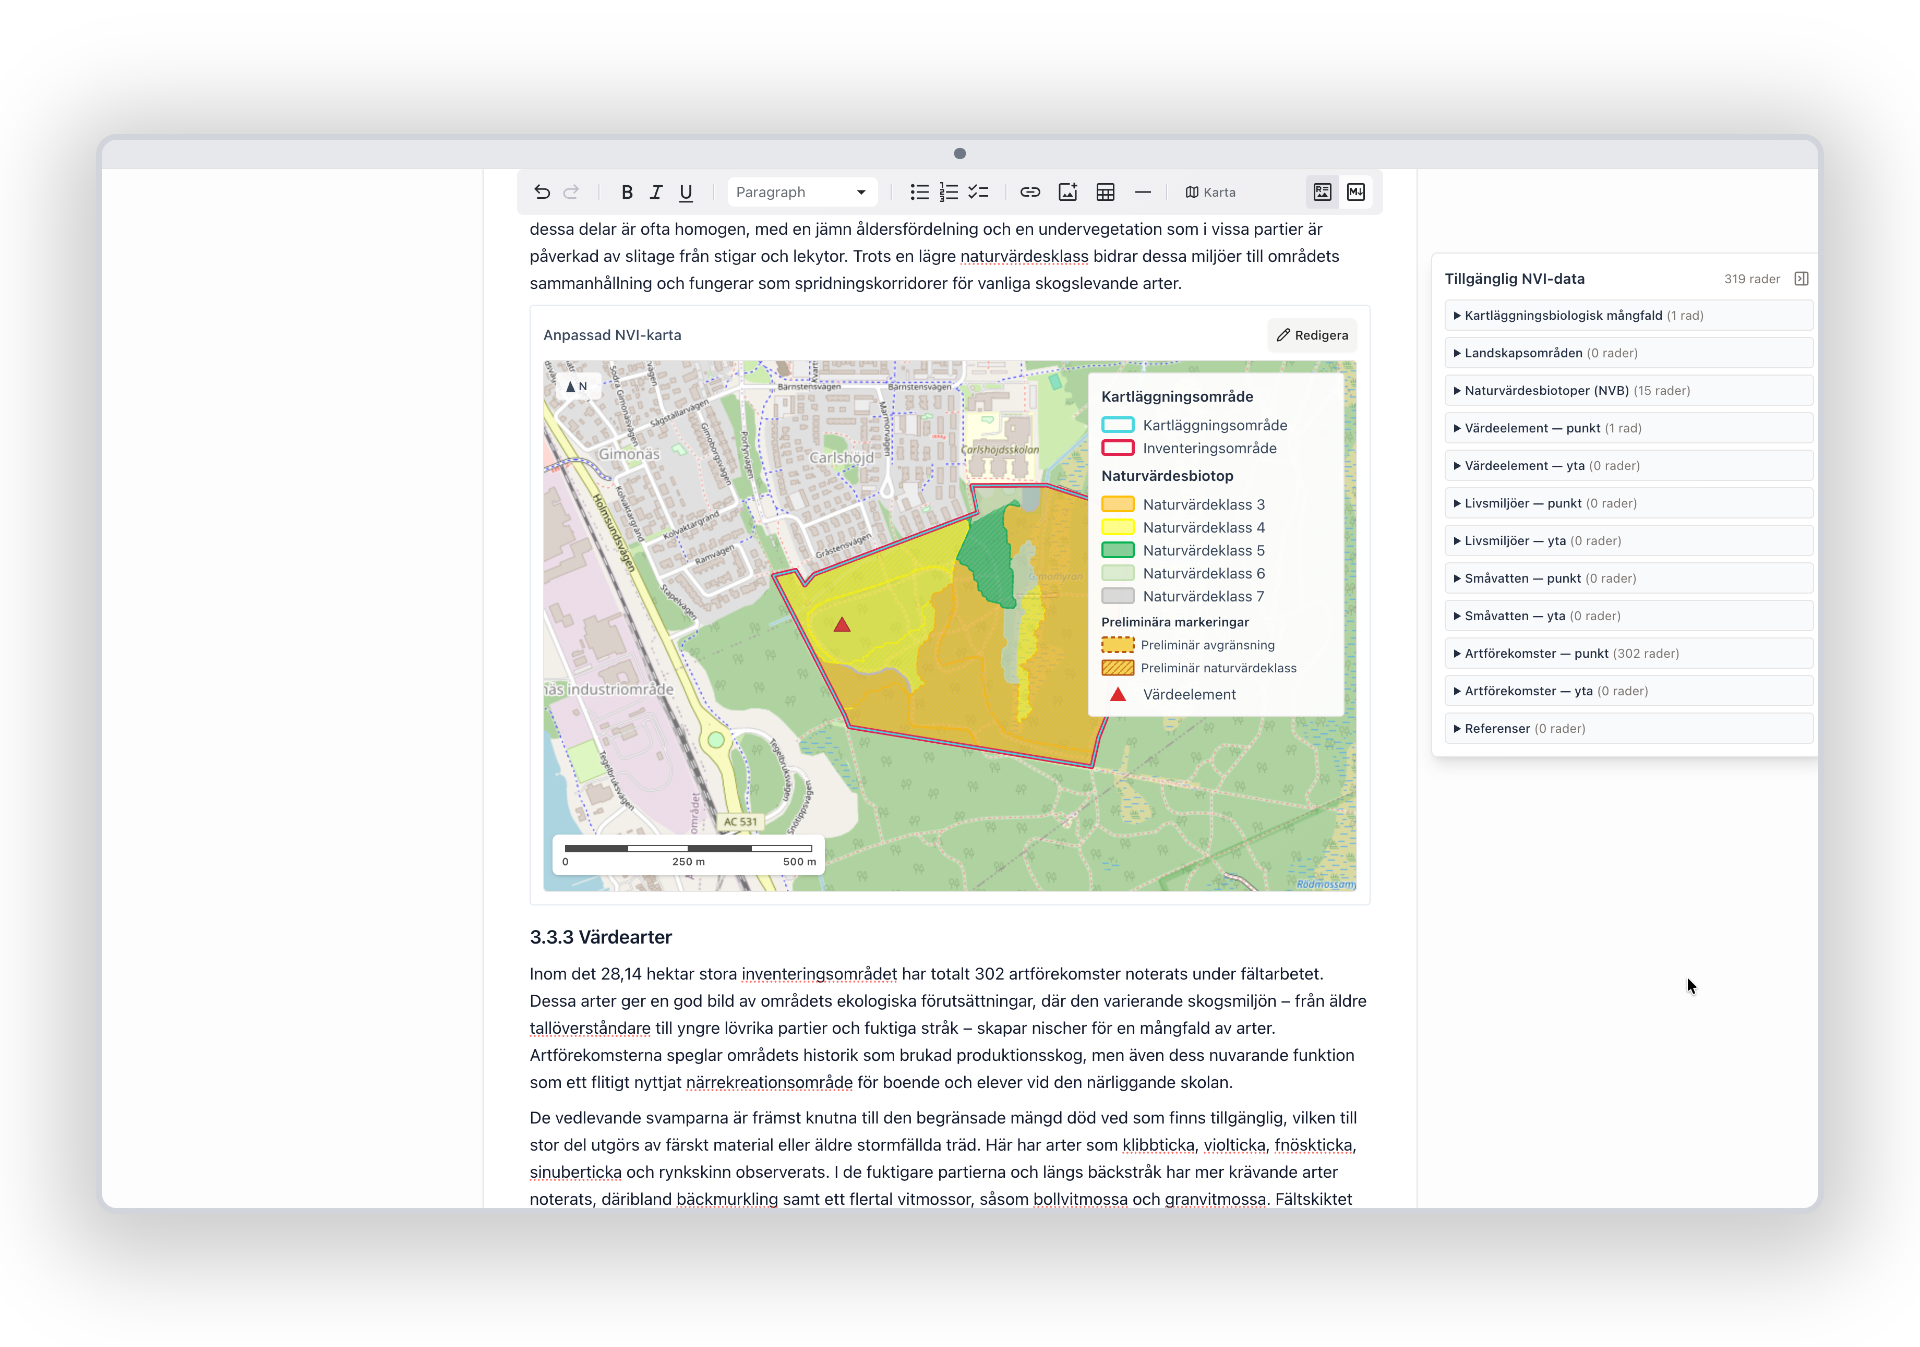The height and width of the screenshot is (1347, 1920).
Task: Switch to rich text view mode
Action: [1322, 192]
